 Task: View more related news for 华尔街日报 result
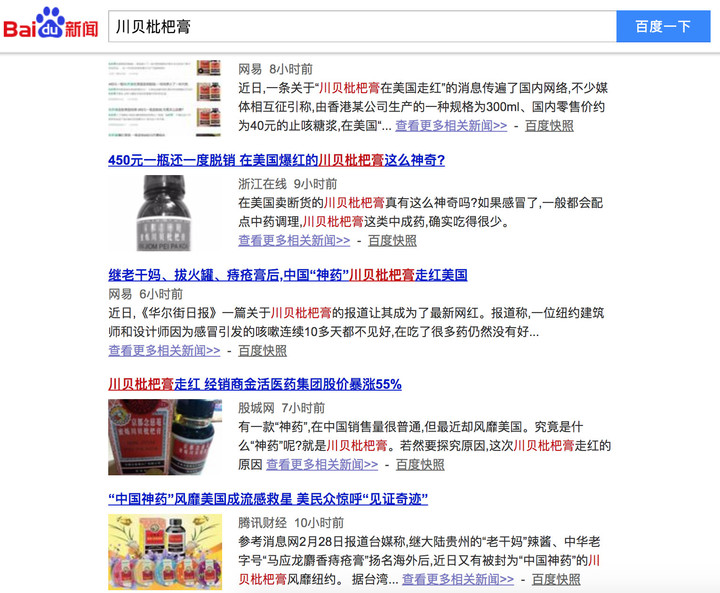[164, 351]
